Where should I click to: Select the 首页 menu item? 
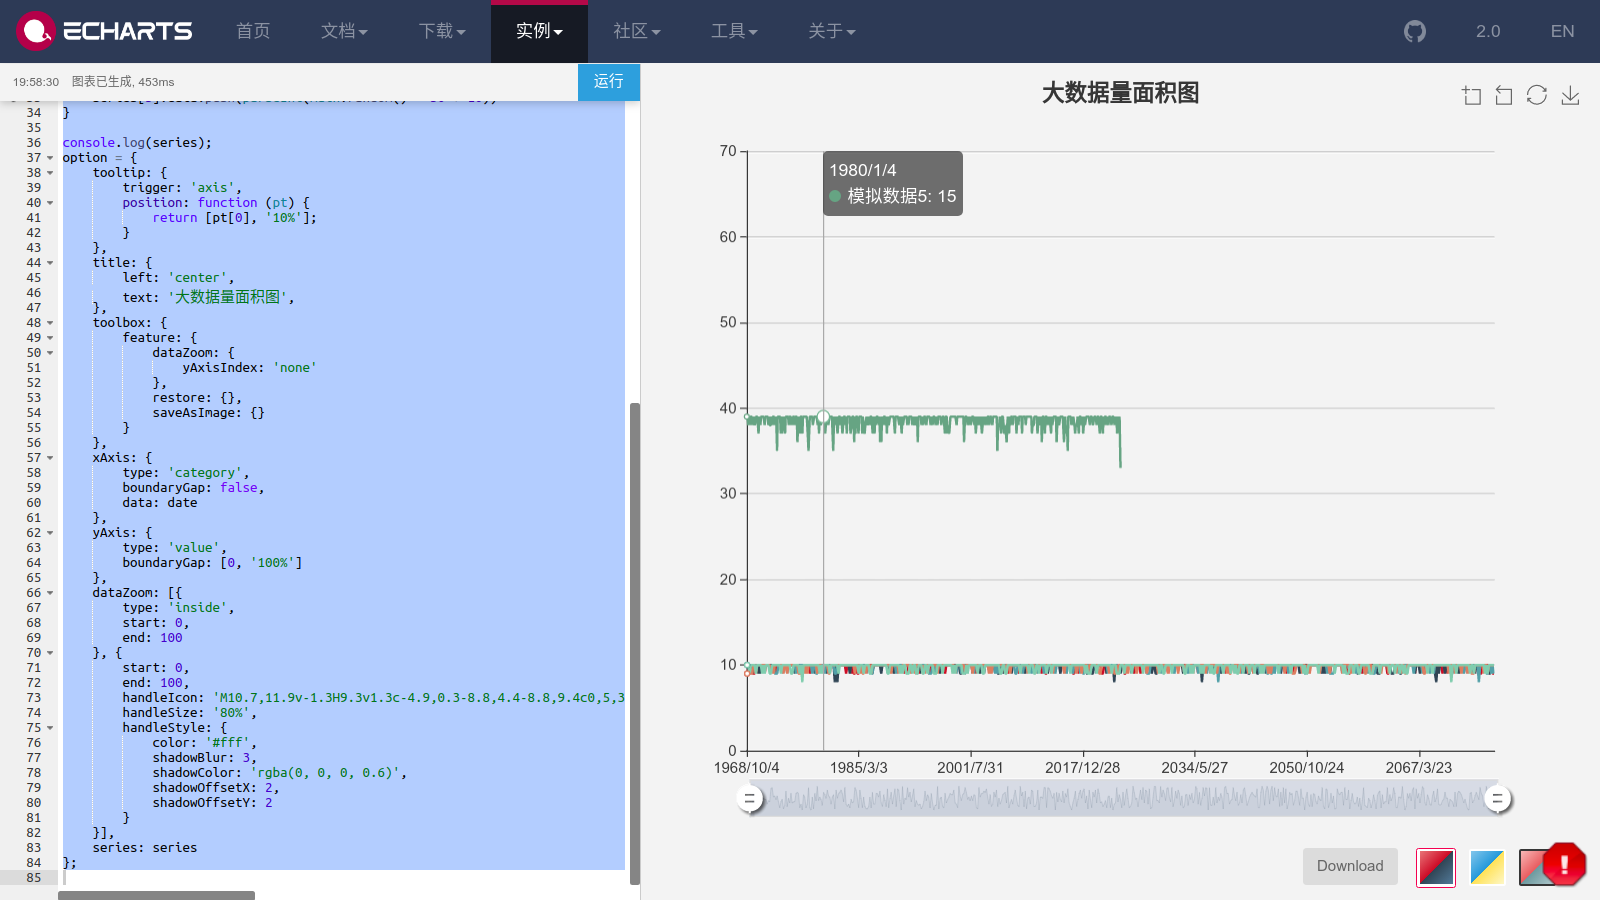(x=252, y=31)
